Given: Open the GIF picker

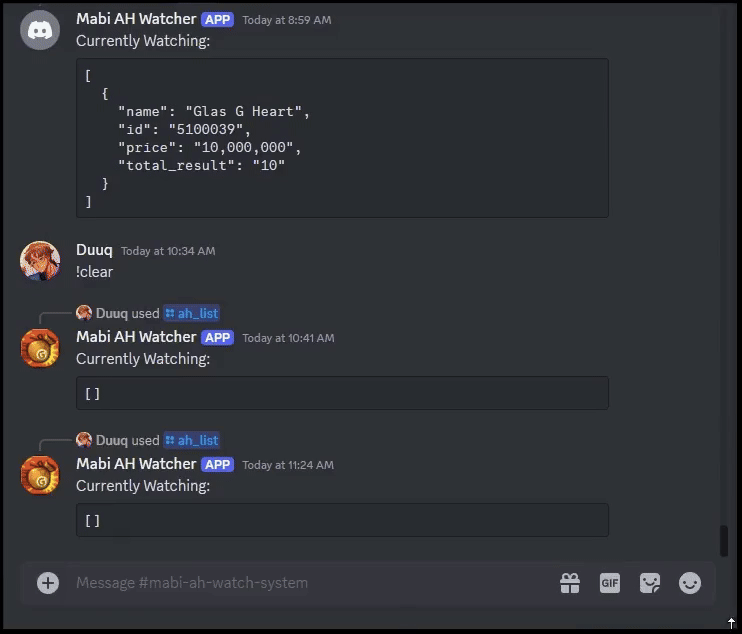Looking at the screenshot, I should [x=610, y=583].
